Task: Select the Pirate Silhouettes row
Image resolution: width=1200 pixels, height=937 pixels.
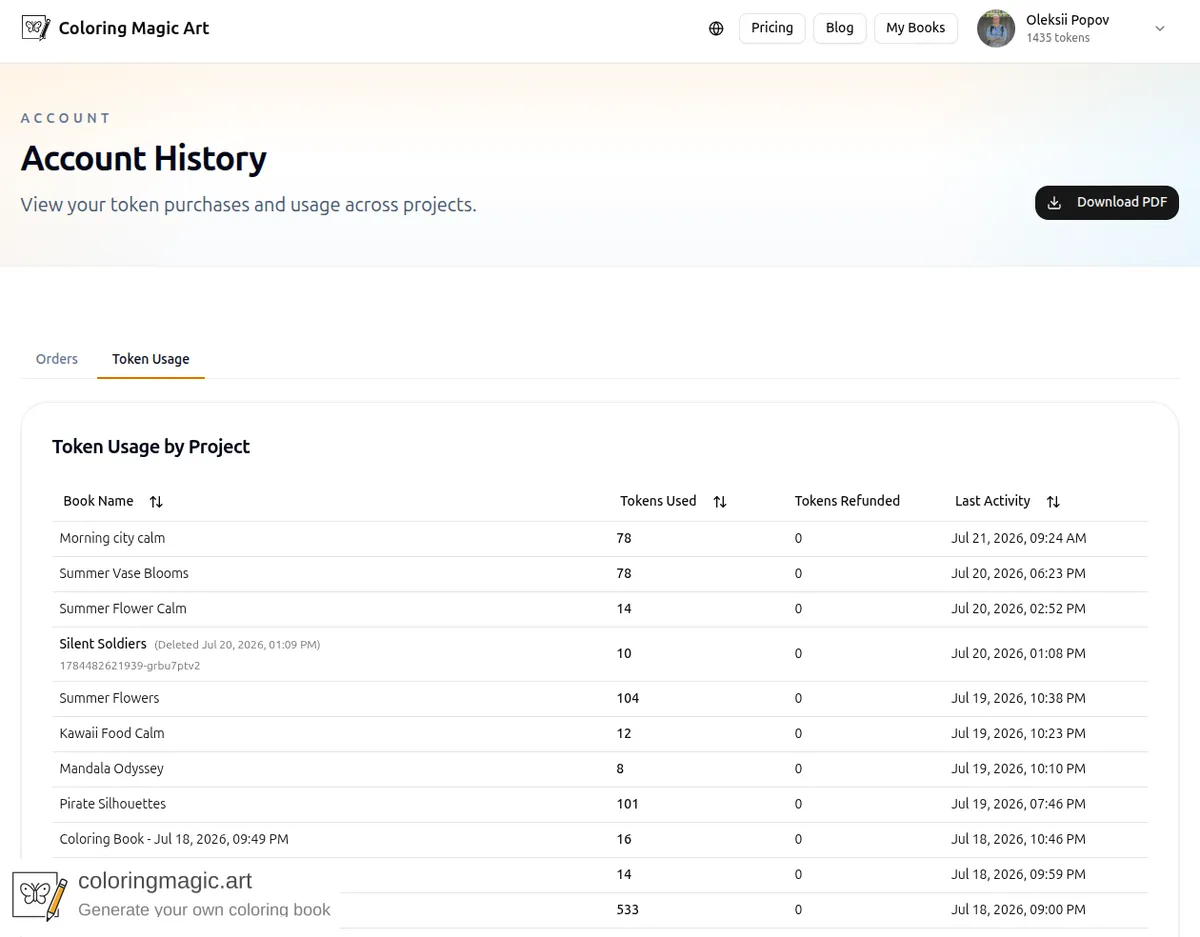Action: pyautogui.click(x=600, y=803)
